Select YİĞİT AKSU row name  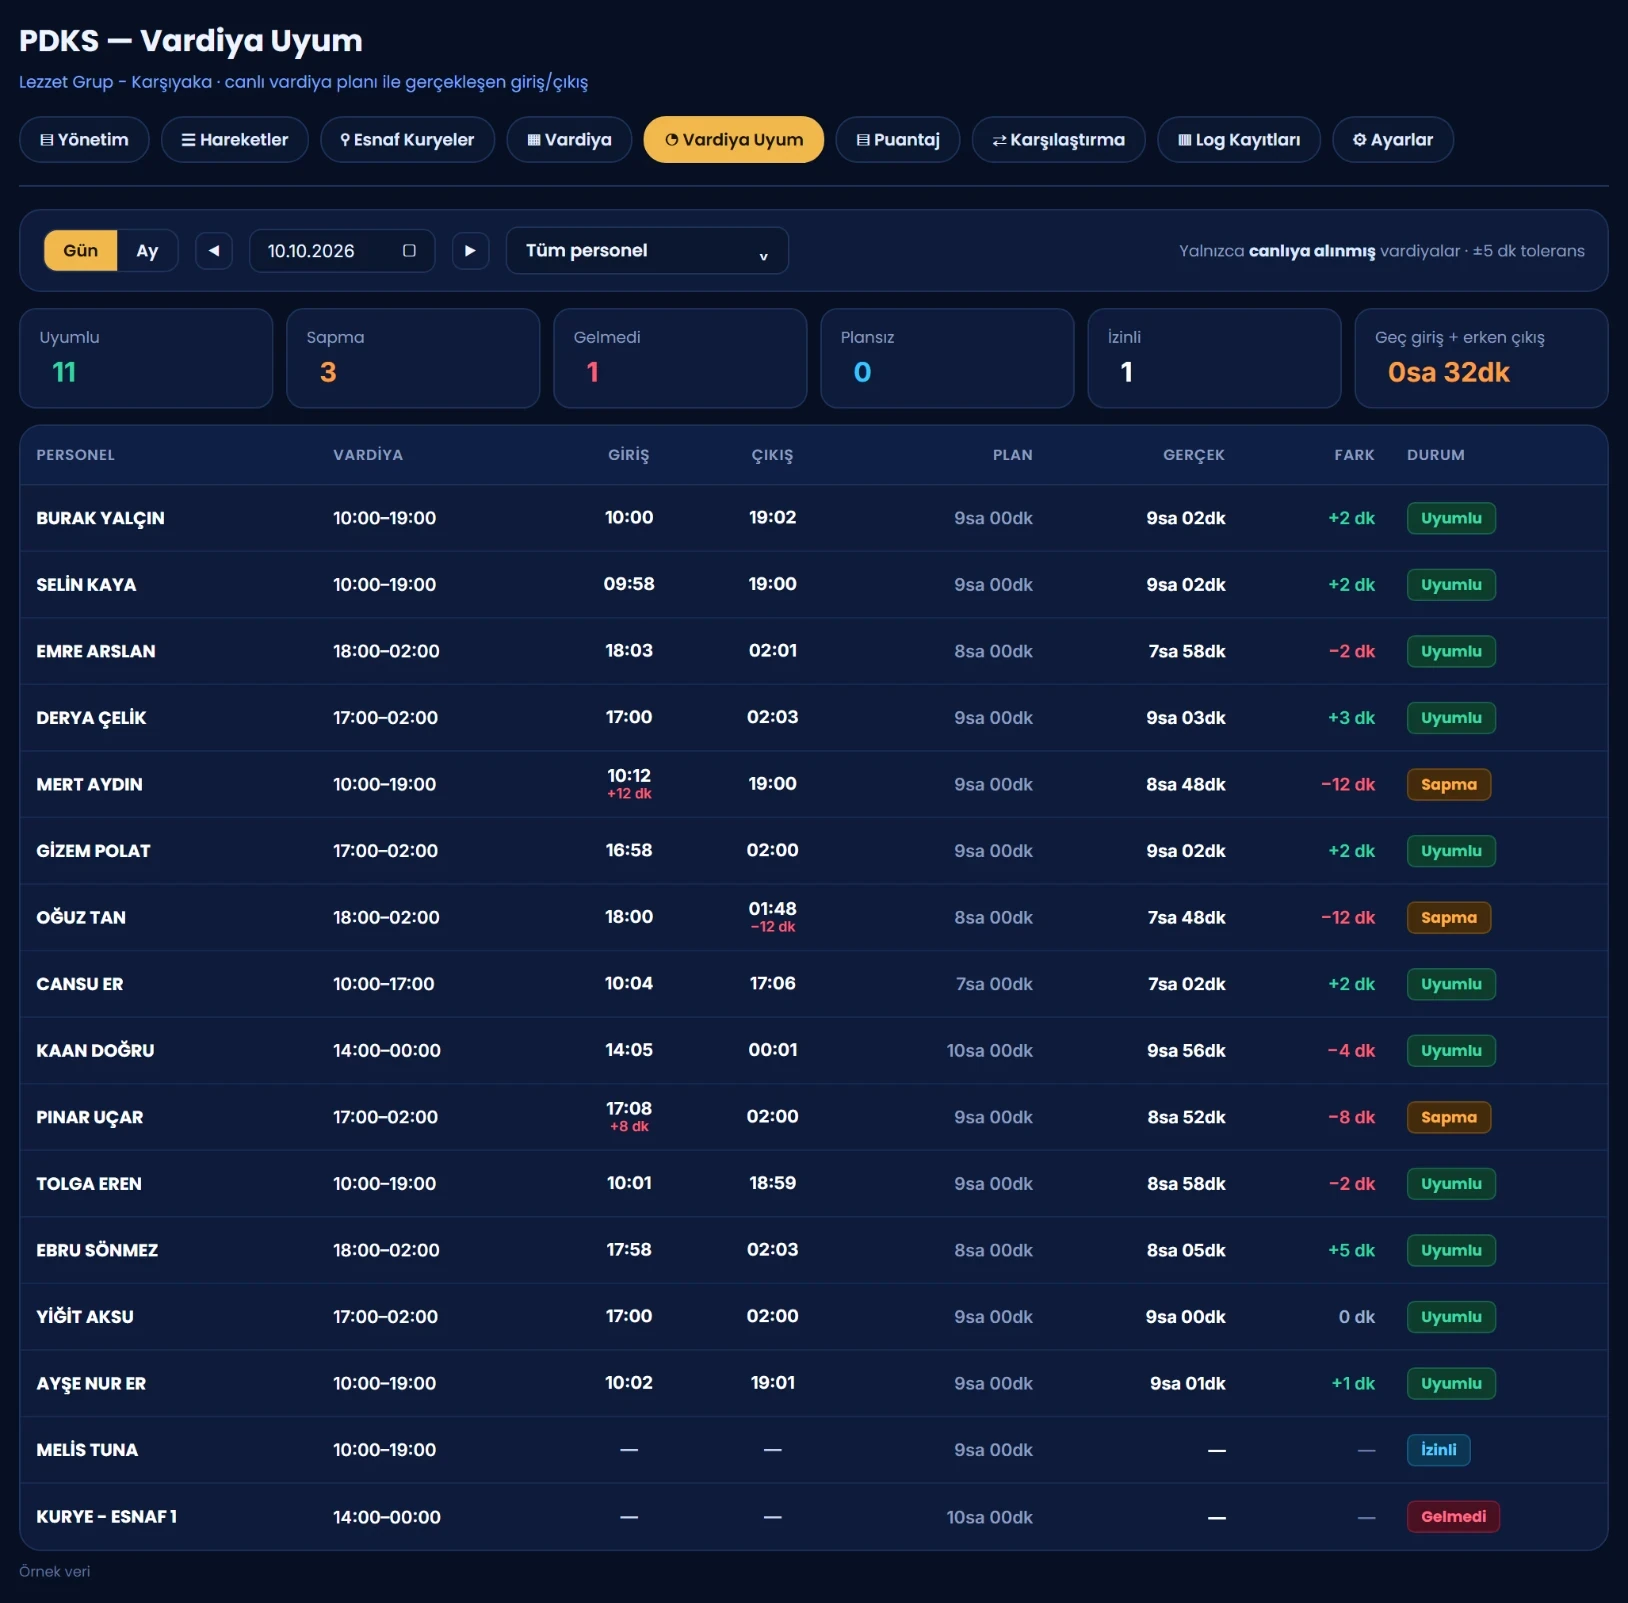pyautogui.click(x=85, y=1317)
